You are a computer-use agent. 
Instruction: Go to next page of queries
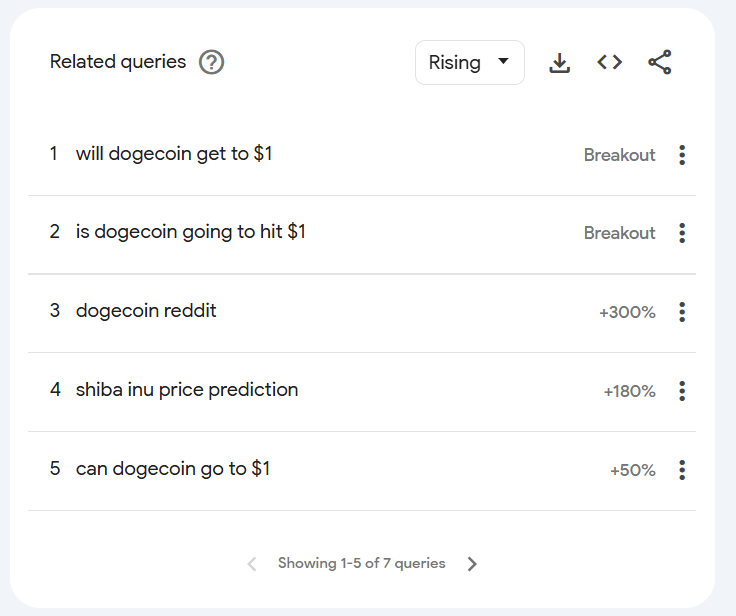tap(472, 563)
